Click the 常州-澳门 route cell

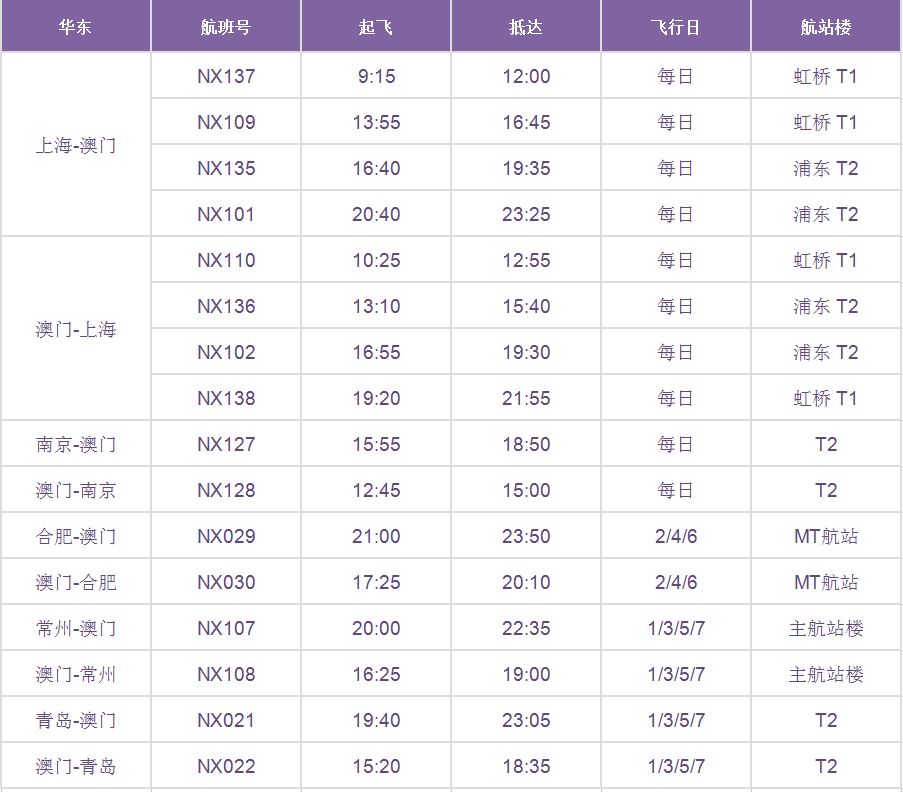pyautogui.click(x=76, y=629)
